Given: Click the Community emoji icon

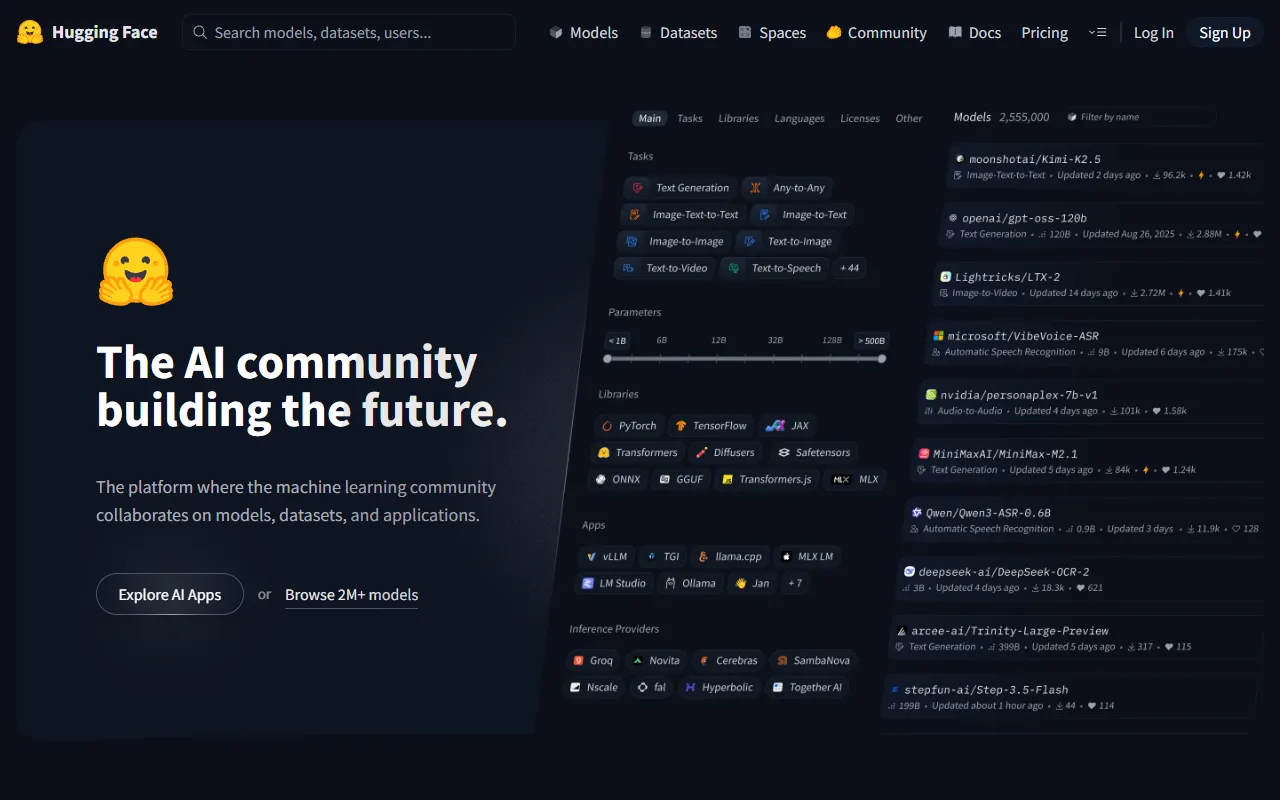Looking at the screenshot, I should click(x=834, y=33).
